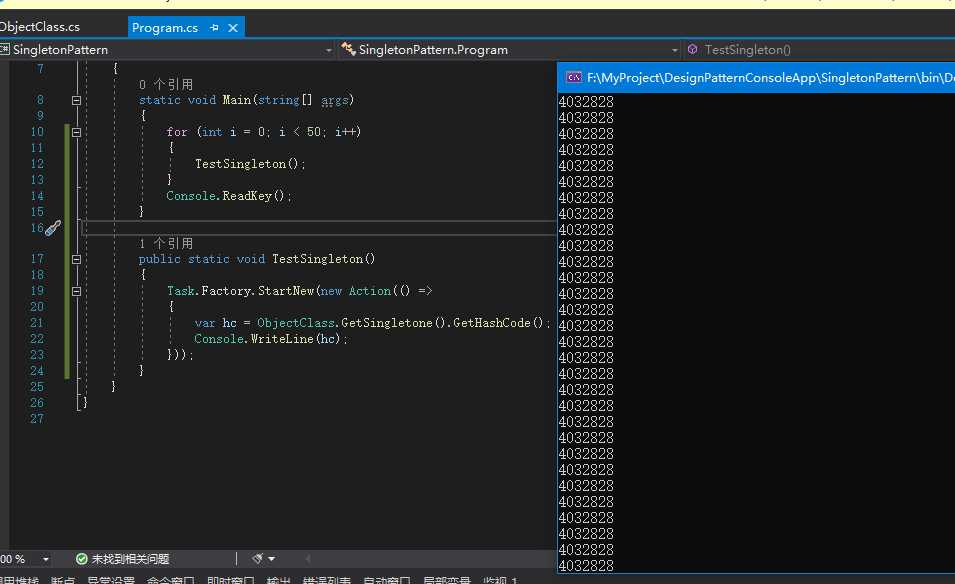The width and height of the screenshot is (955, 584).
Task: Collapse the Main method at line 8
Action: coord(76,100)
